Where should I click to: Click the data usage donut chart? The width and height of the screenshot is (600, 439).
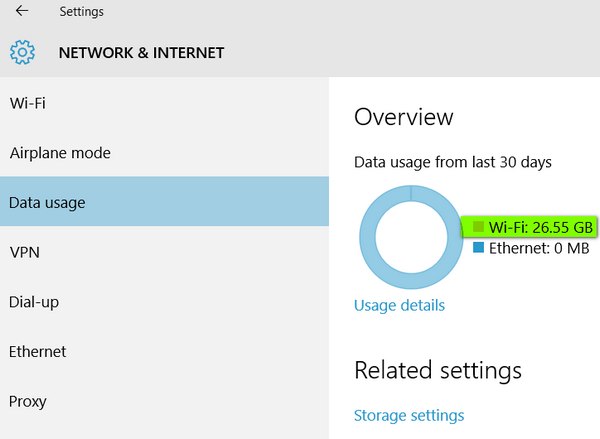tap(411, 237)
